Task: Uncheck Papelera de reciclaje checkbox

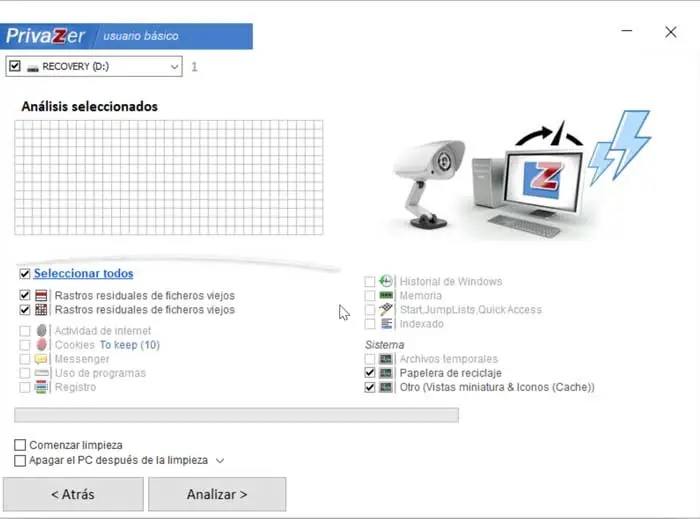Action: click(x=370, y=373)
